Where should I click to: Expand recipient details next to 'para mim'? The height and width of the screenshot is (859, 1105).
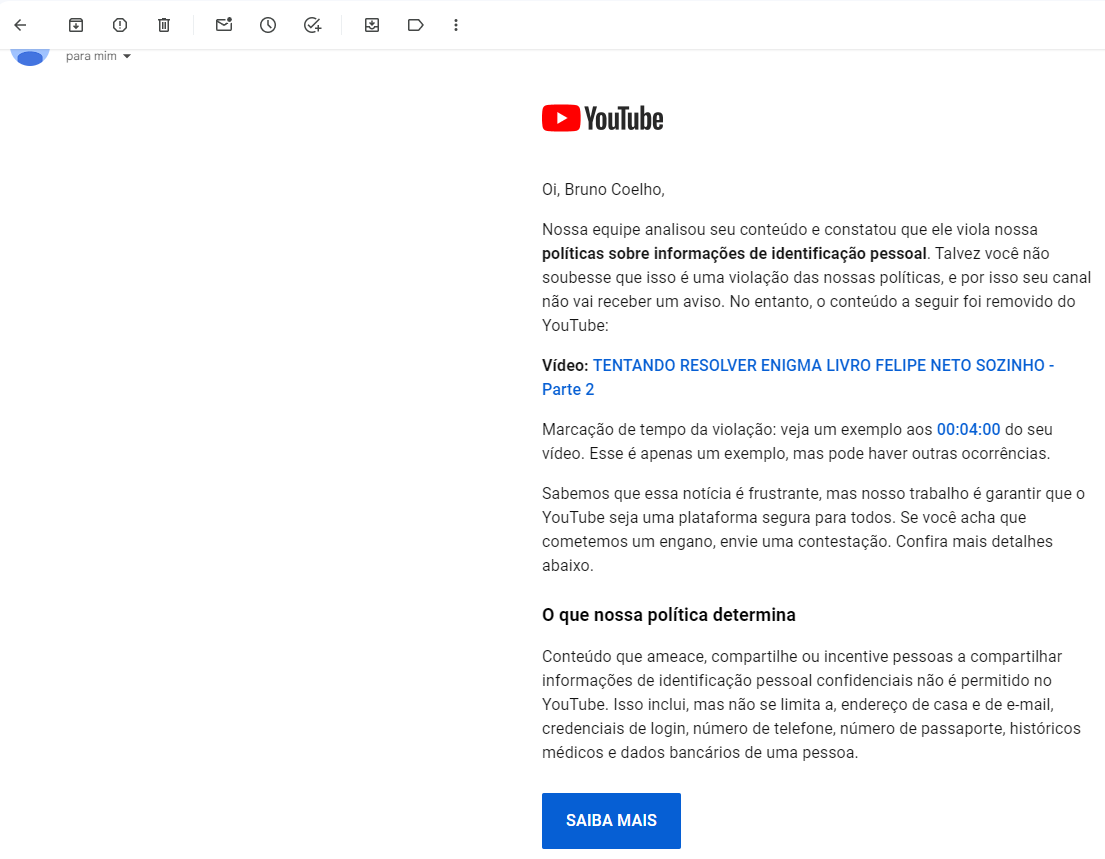tap(127, 56)
